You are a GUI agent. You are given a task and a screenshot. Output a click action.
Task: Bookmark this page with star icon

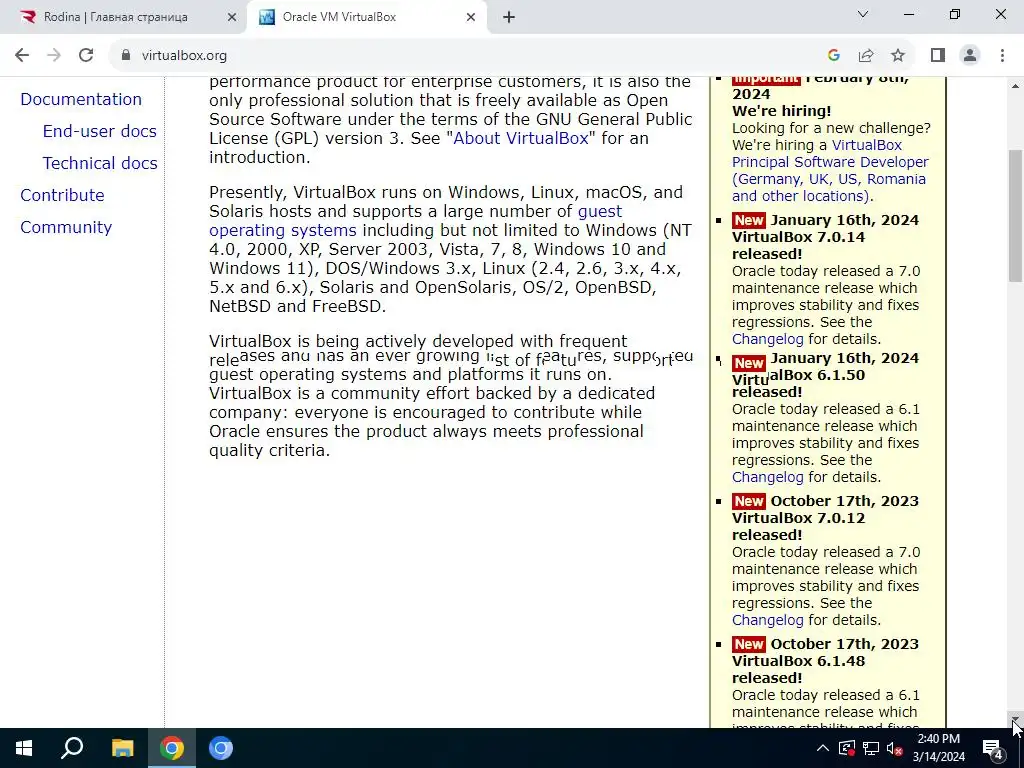(x=898, y=56)
